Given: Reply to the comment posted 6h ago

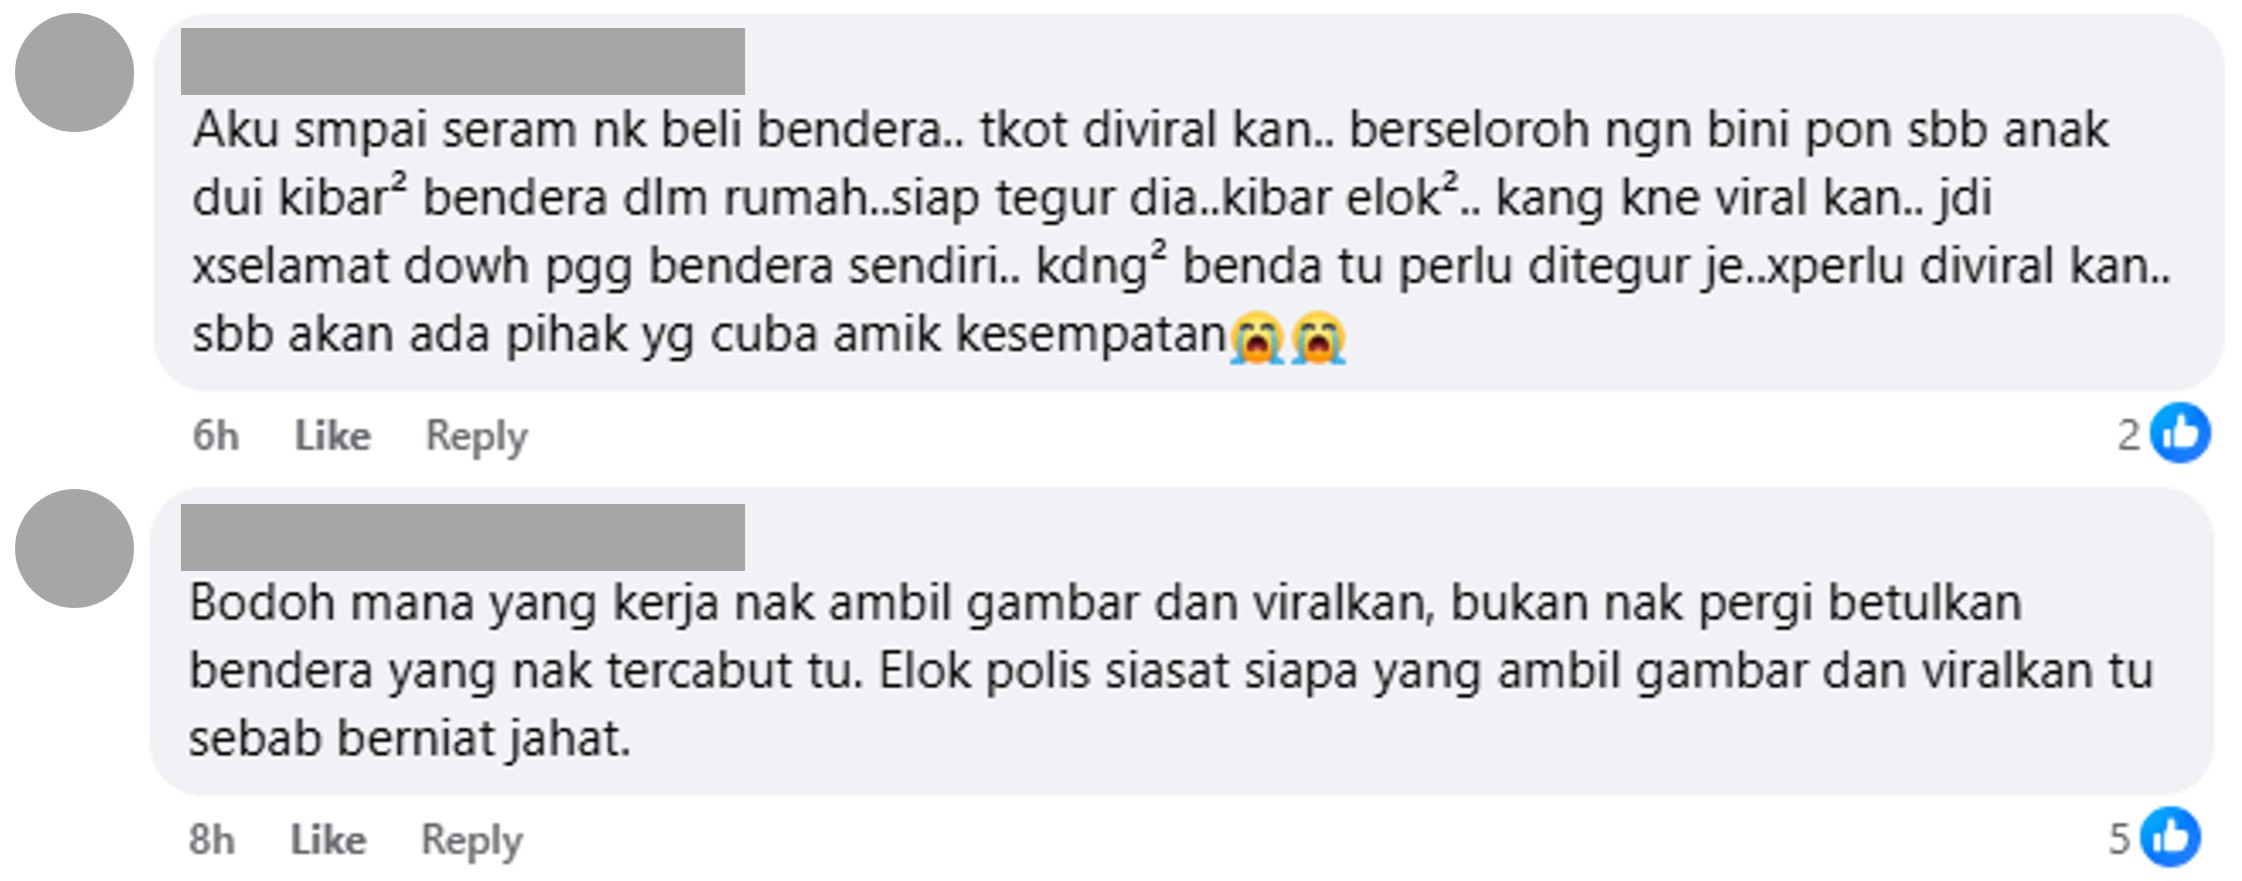Looking at the screenshot, I should tap(477, 437).
